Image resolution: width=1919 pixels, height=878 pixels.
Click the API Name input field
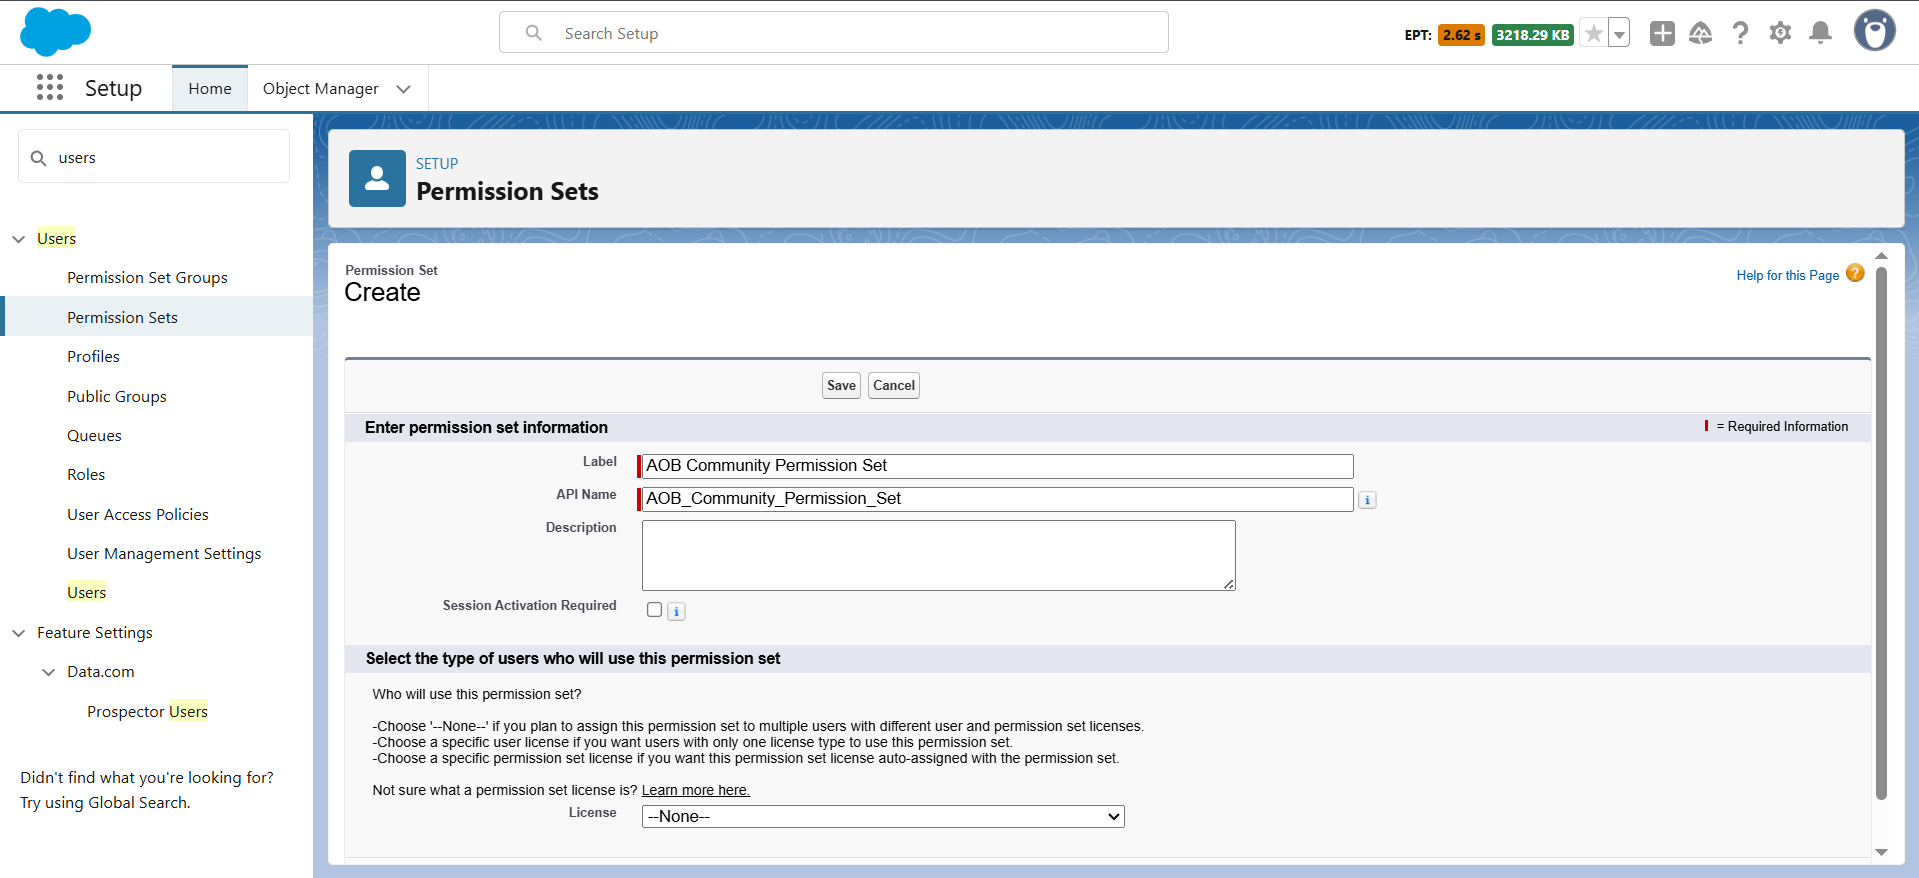pyautogui.click(x=998, y=499)
